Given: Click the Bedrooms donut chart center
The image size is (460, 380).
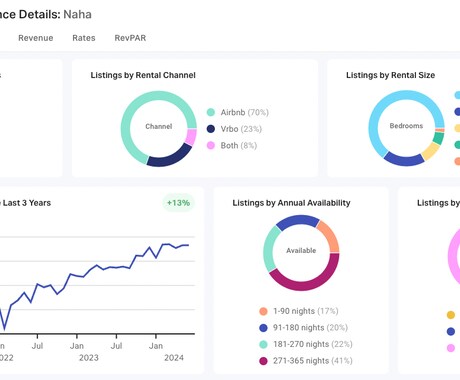Looking at the screenshot, I should pos(406,126).
